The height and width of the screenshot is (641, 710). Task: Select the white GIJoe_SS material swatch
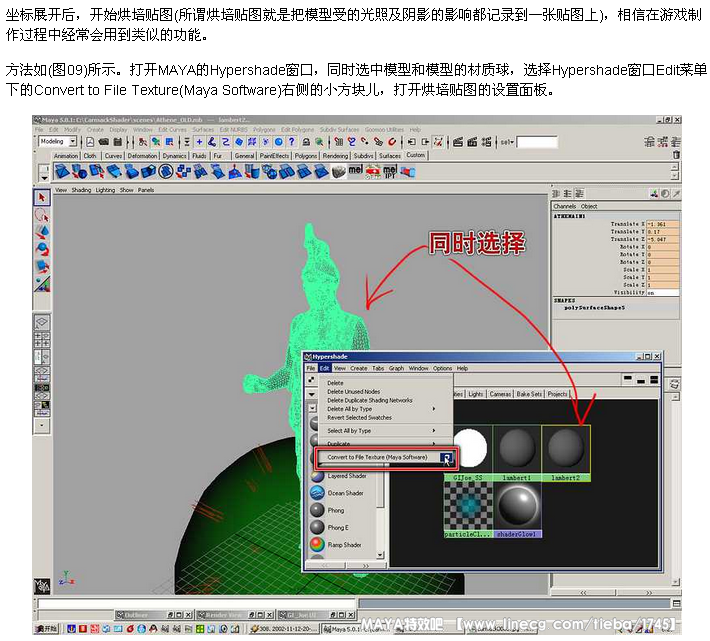tap(468, 453)
